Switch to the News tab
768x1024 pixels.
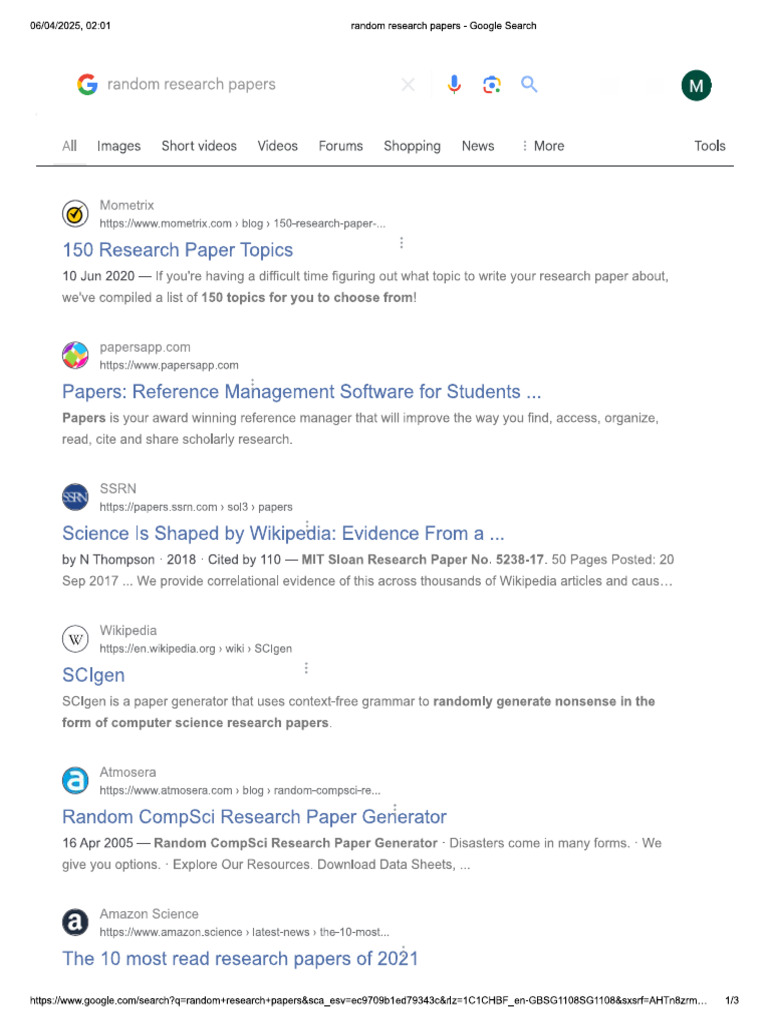(478, 146)
